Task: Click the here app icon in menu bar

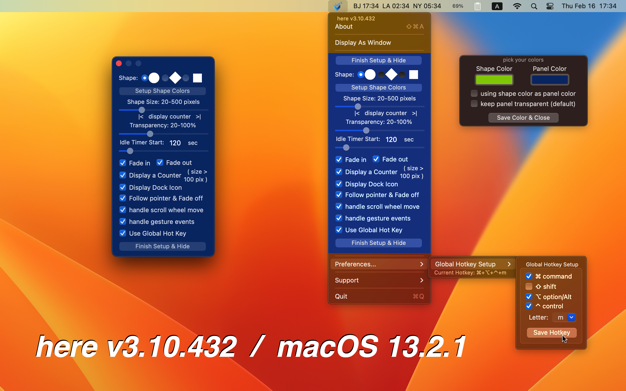Action: [338, 6]
